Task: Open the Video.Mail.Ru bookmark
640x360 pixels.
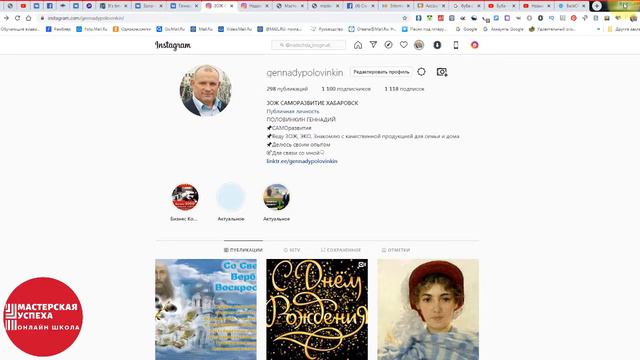Action: [235, 29]
